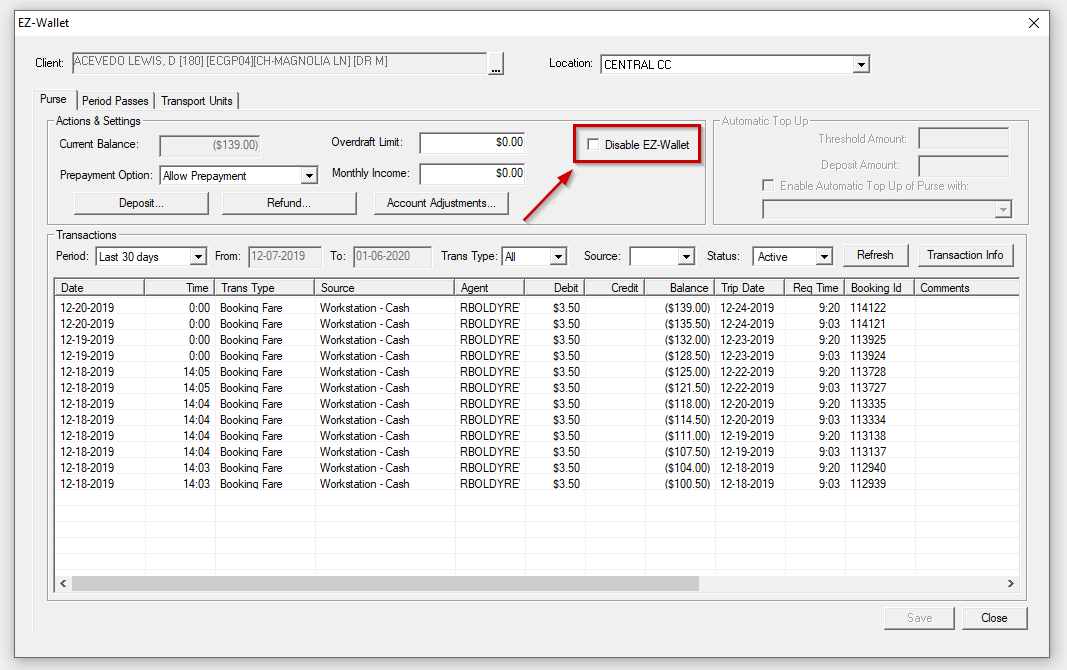1067x670 pixels.
Task: Click the Refund button
Action: pos(288,203)
